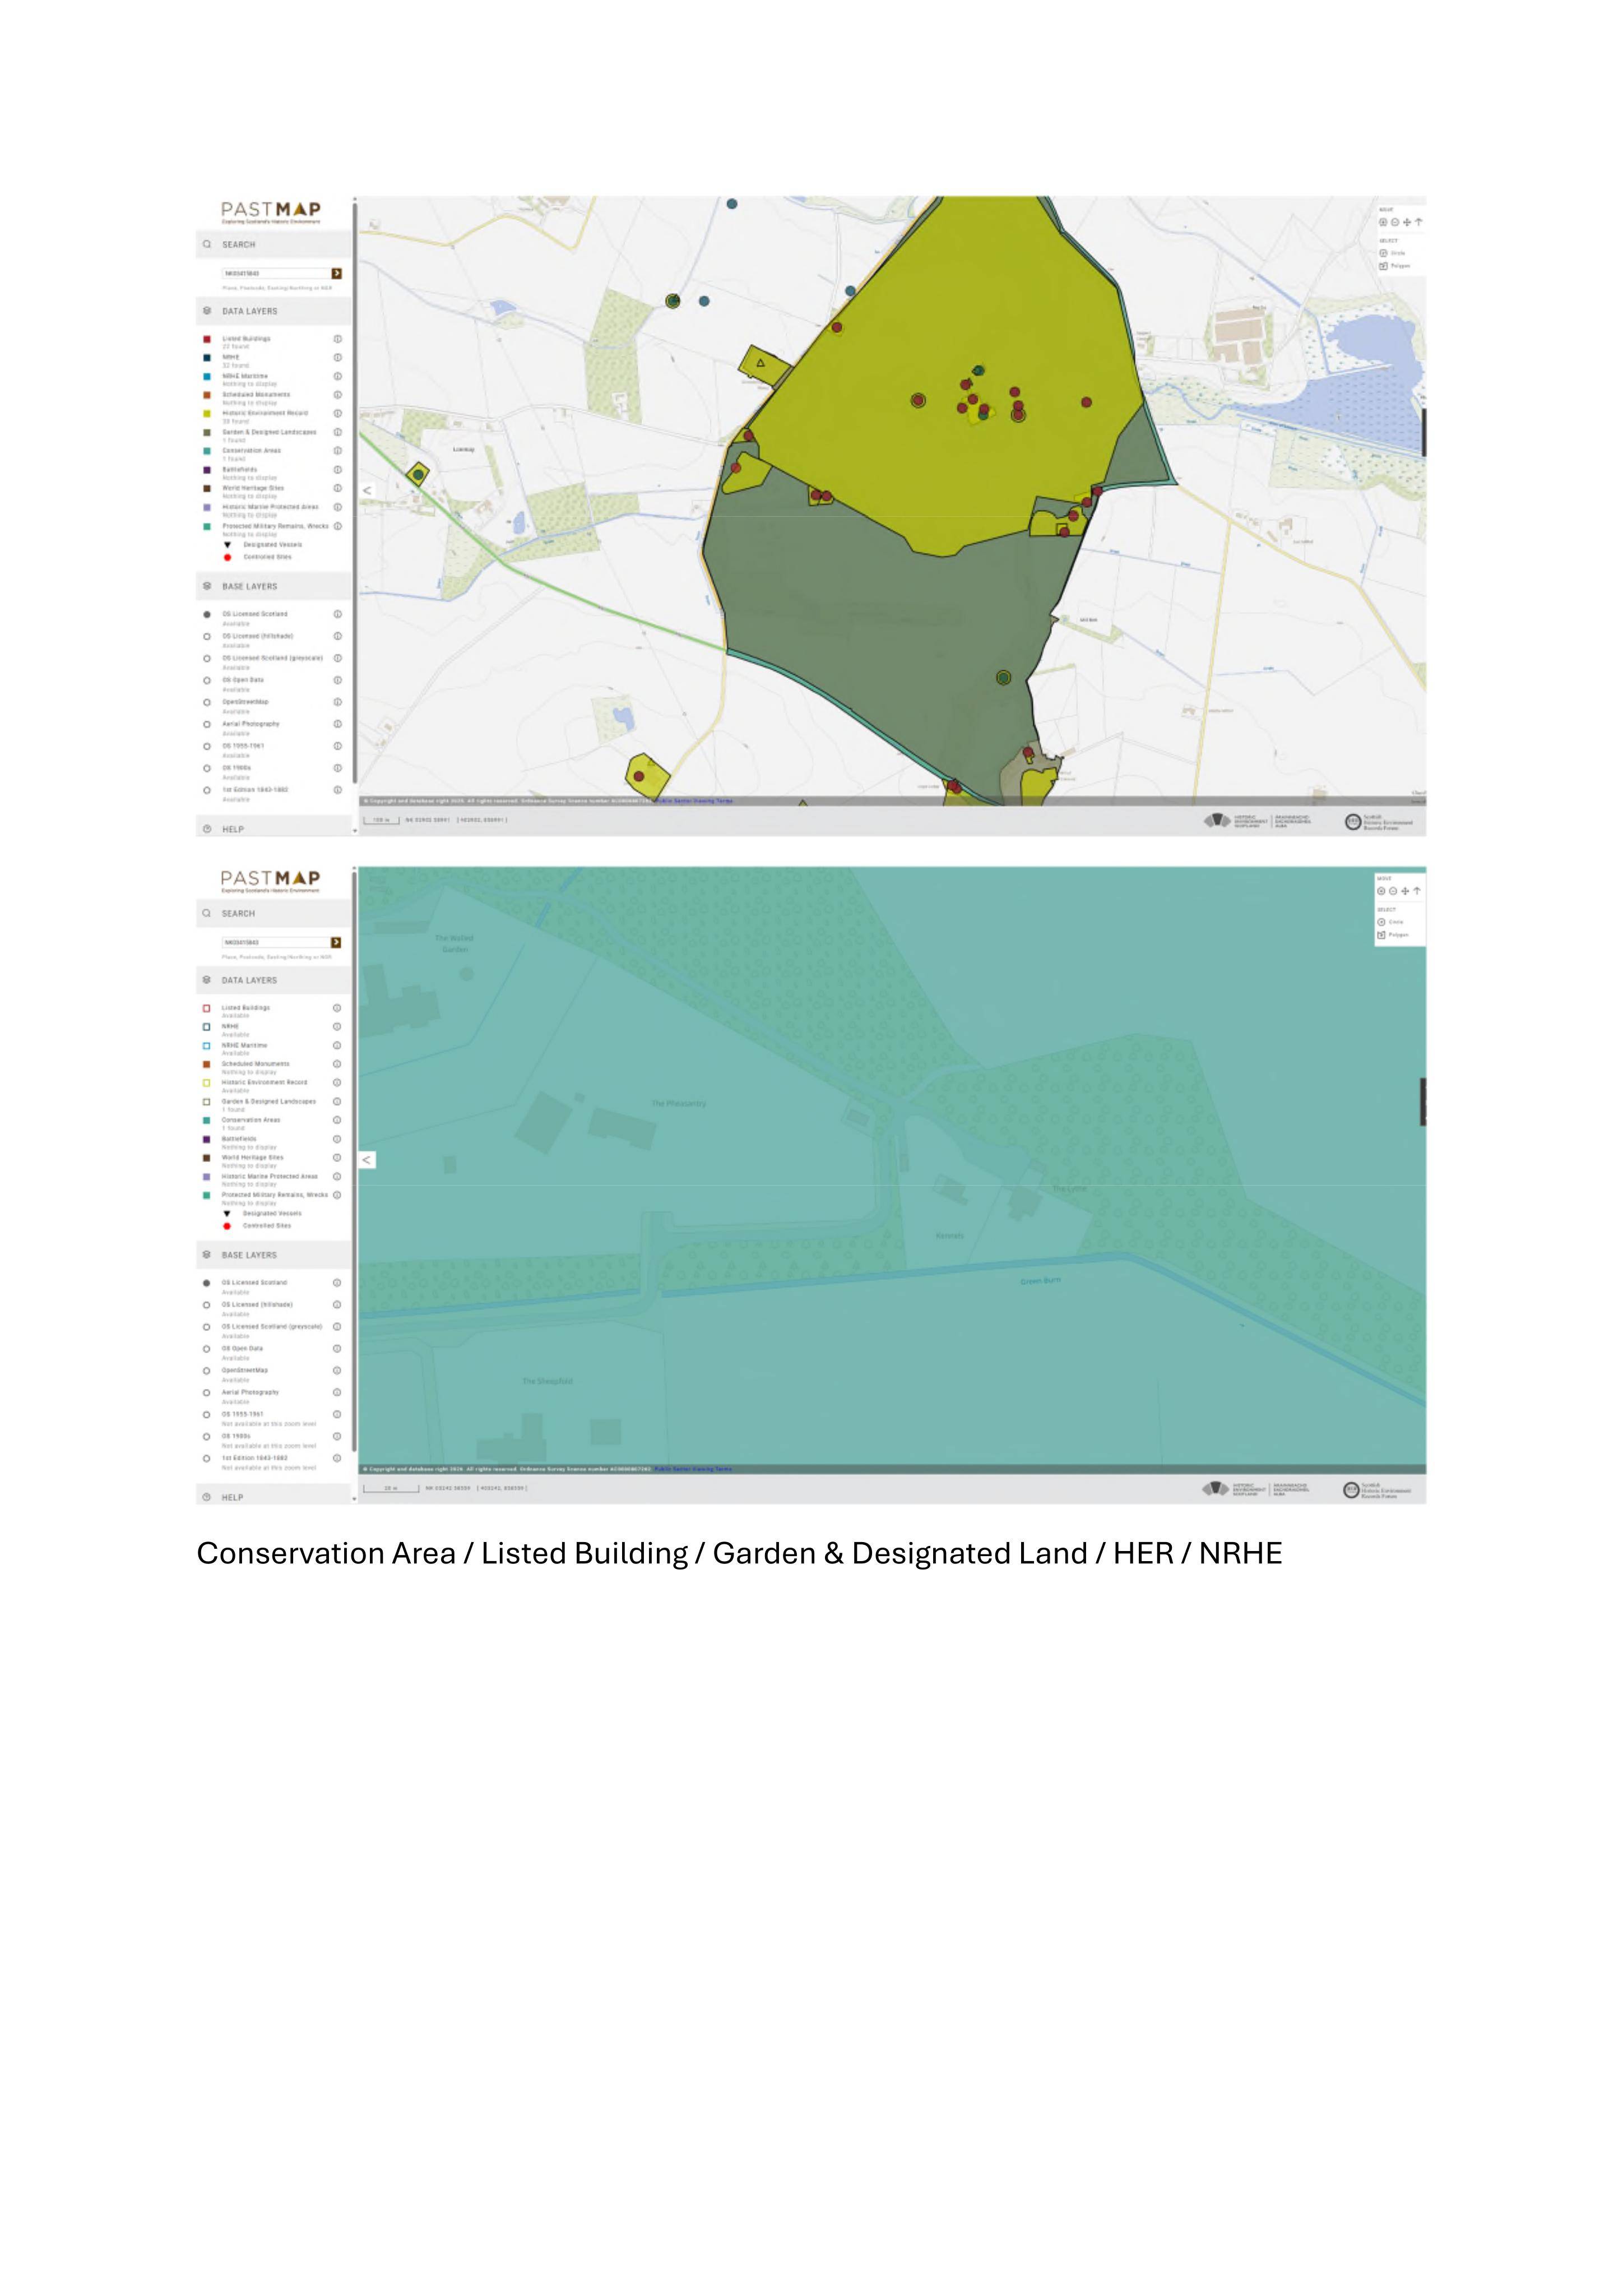Choose Circle select tool on yellow-polygon map
The height and width of the screenshot is (2296, 1623).
click(1392, 253)
